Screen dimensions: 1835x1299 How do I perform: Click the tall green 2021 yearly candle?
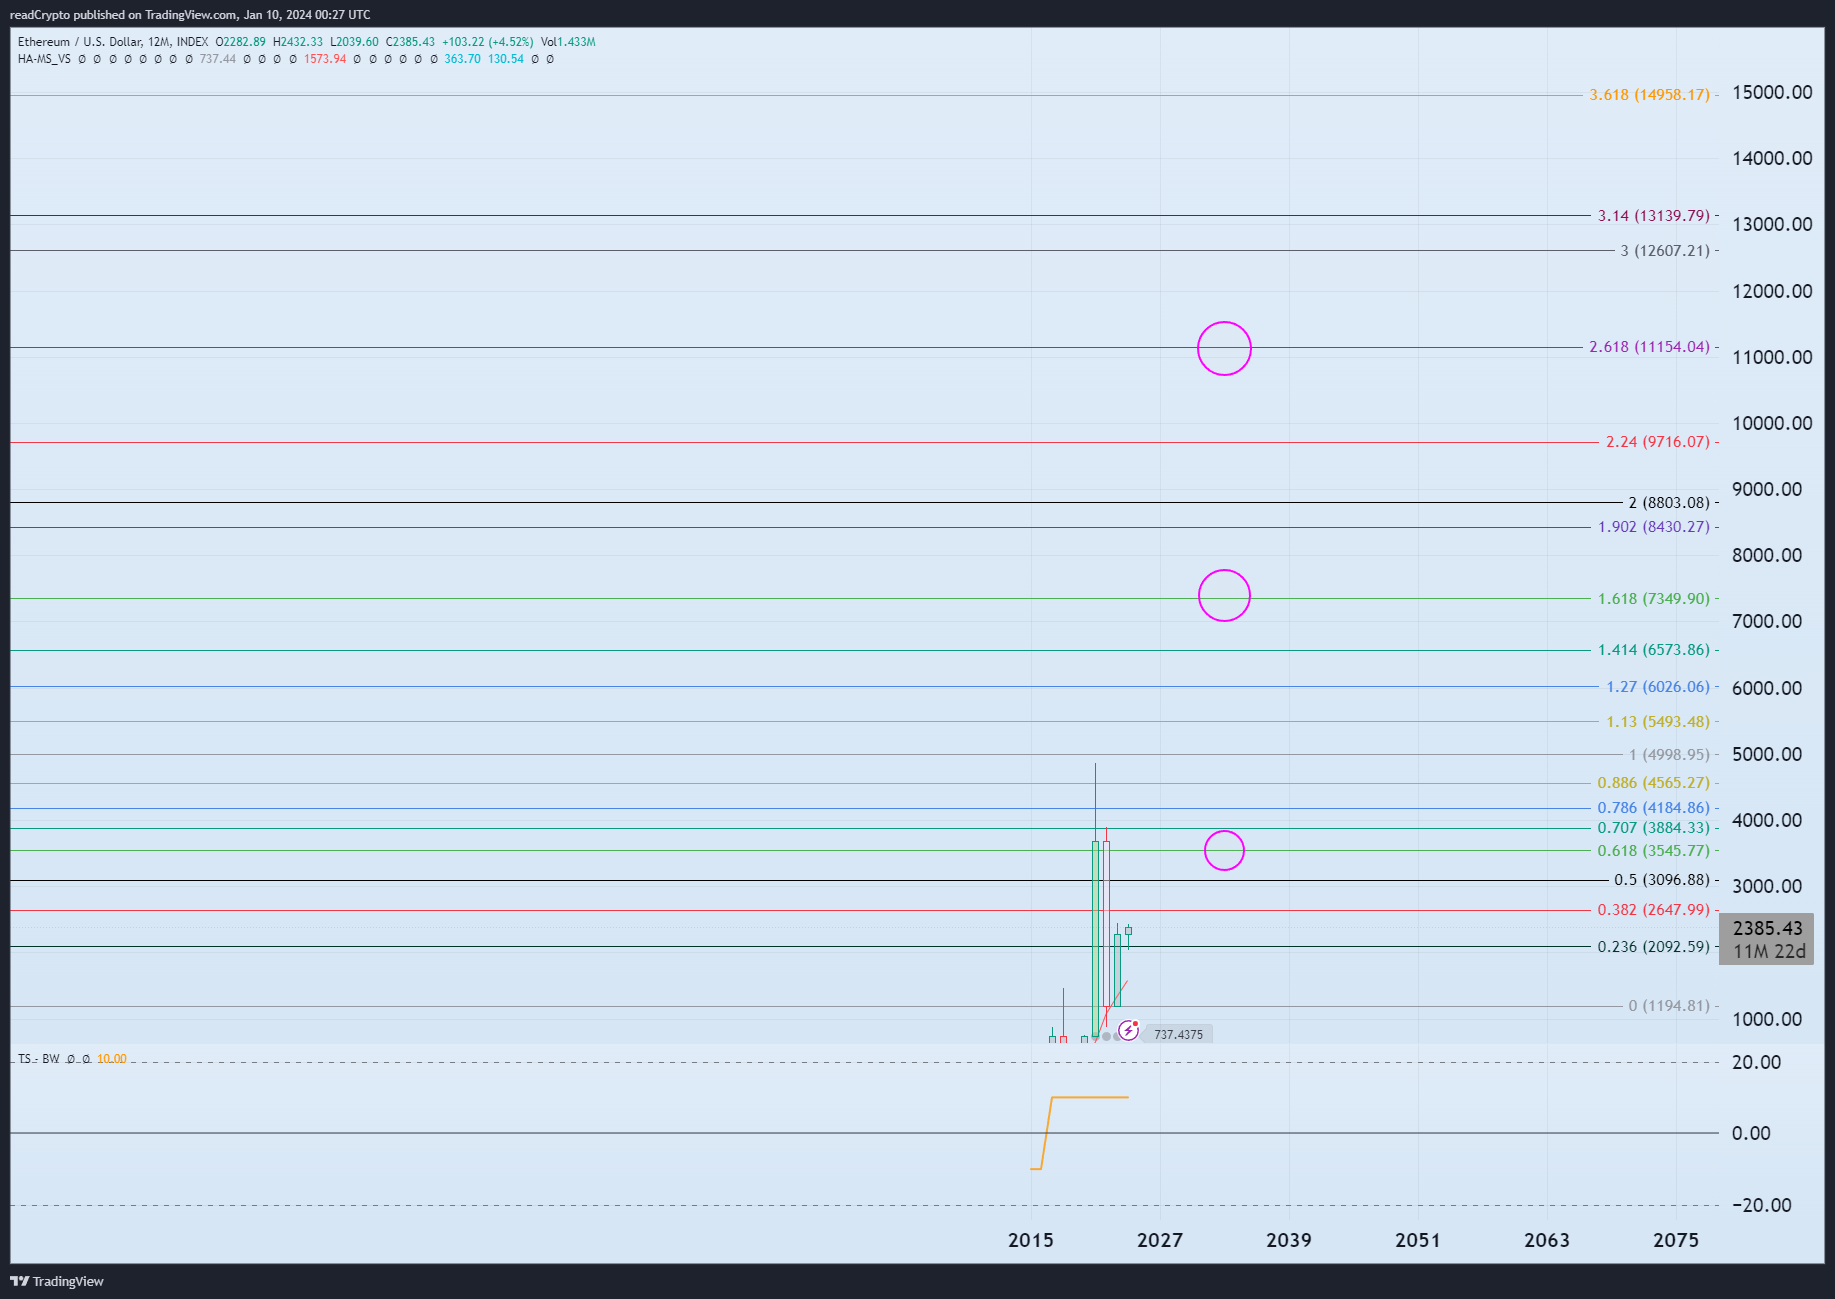[x=1095, y=938]
